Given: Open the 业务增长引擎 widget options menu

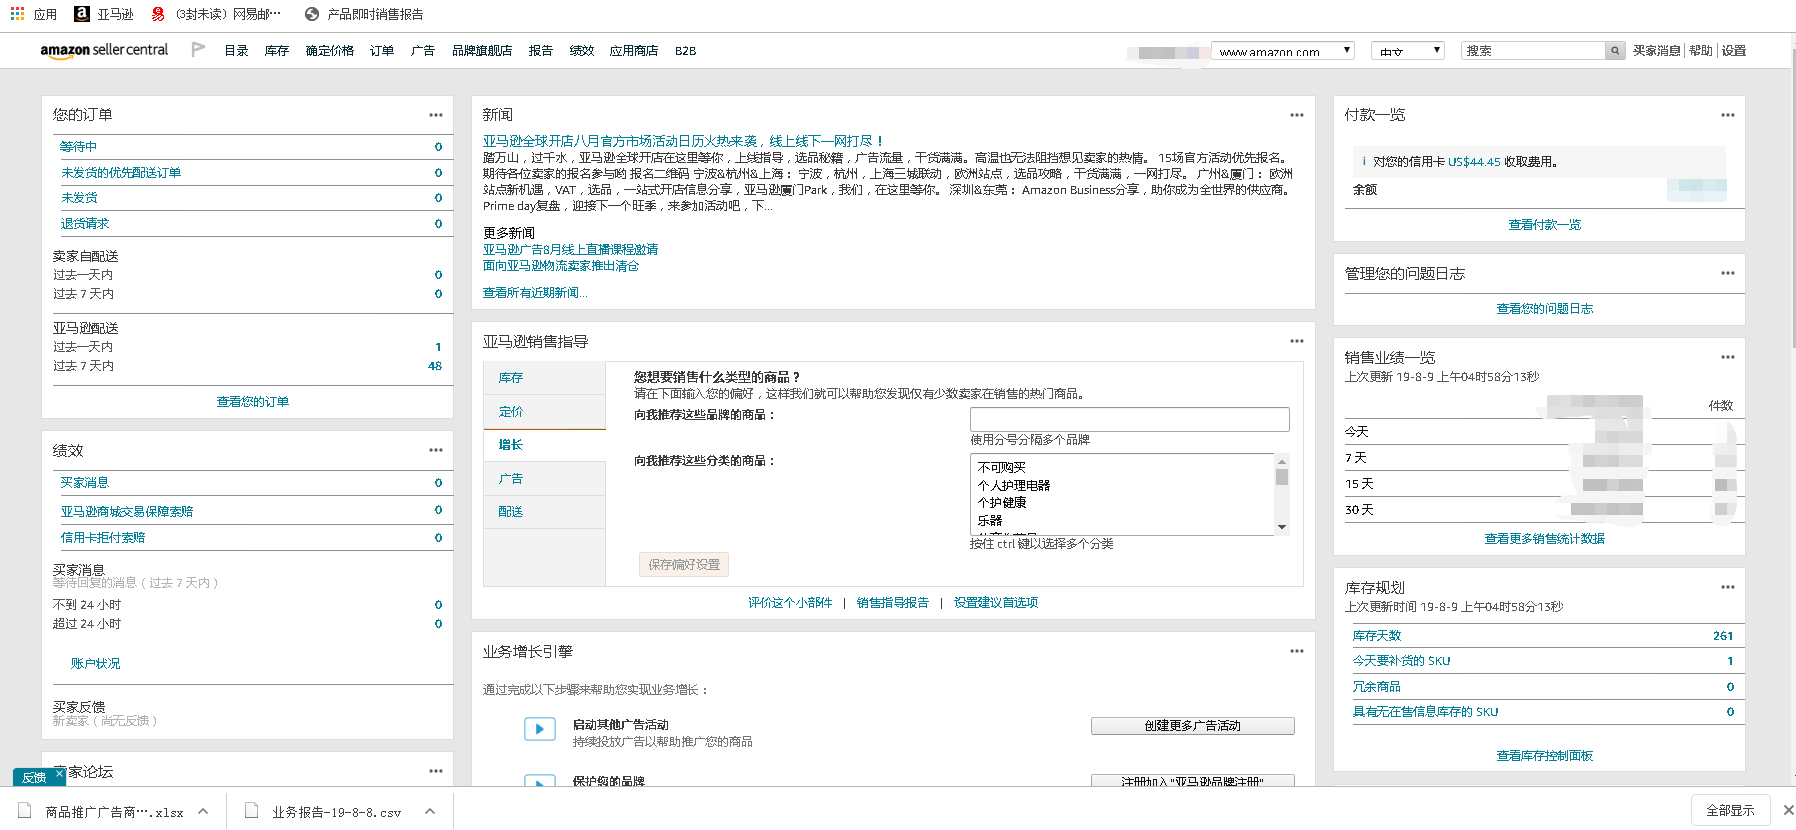Looking at the screenshot, I should tap(1297, 651).
